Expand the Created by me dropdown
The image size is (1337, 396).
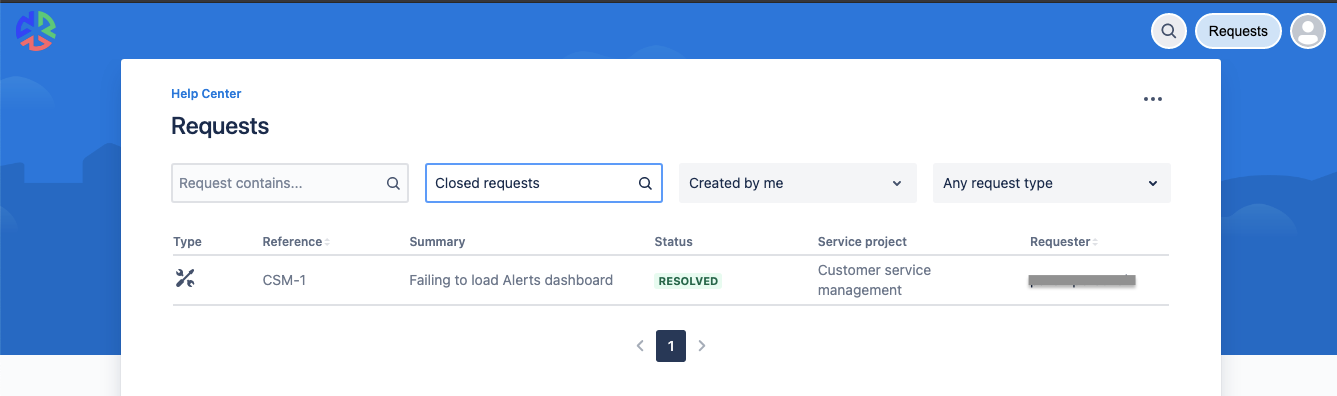click(x=797, y=183)
